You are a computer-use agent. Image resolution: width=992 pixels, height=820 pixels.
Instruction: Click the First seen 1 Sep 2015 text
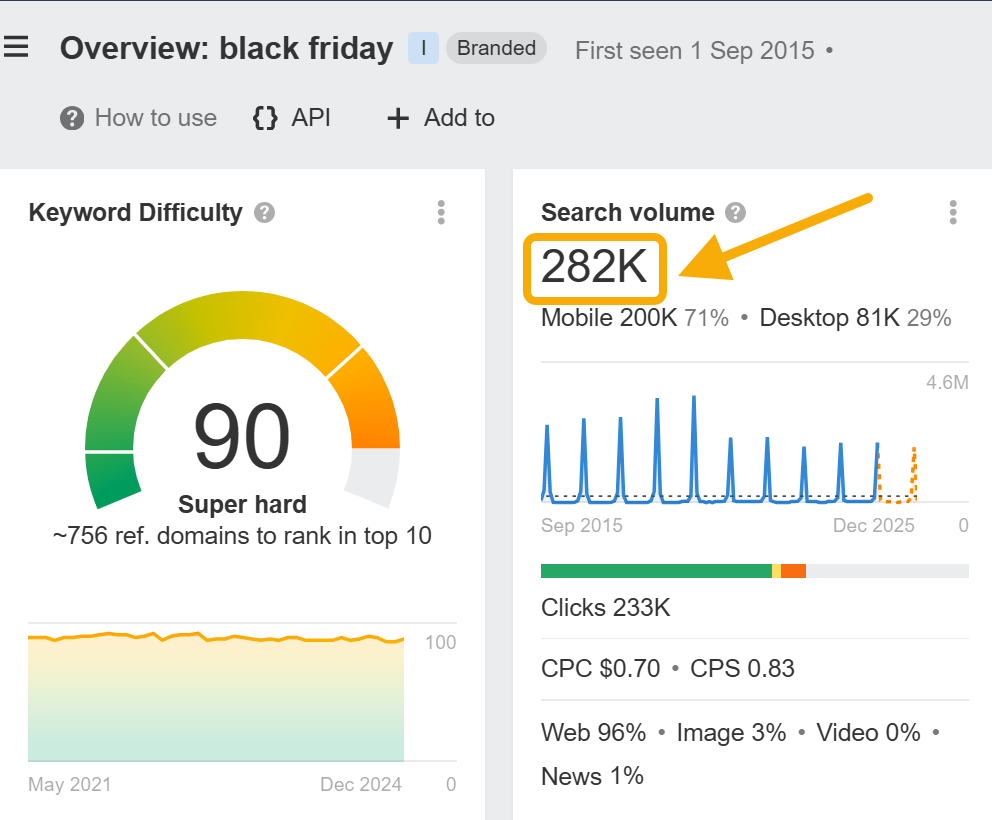pyautogui.click(x=694, y=50)
